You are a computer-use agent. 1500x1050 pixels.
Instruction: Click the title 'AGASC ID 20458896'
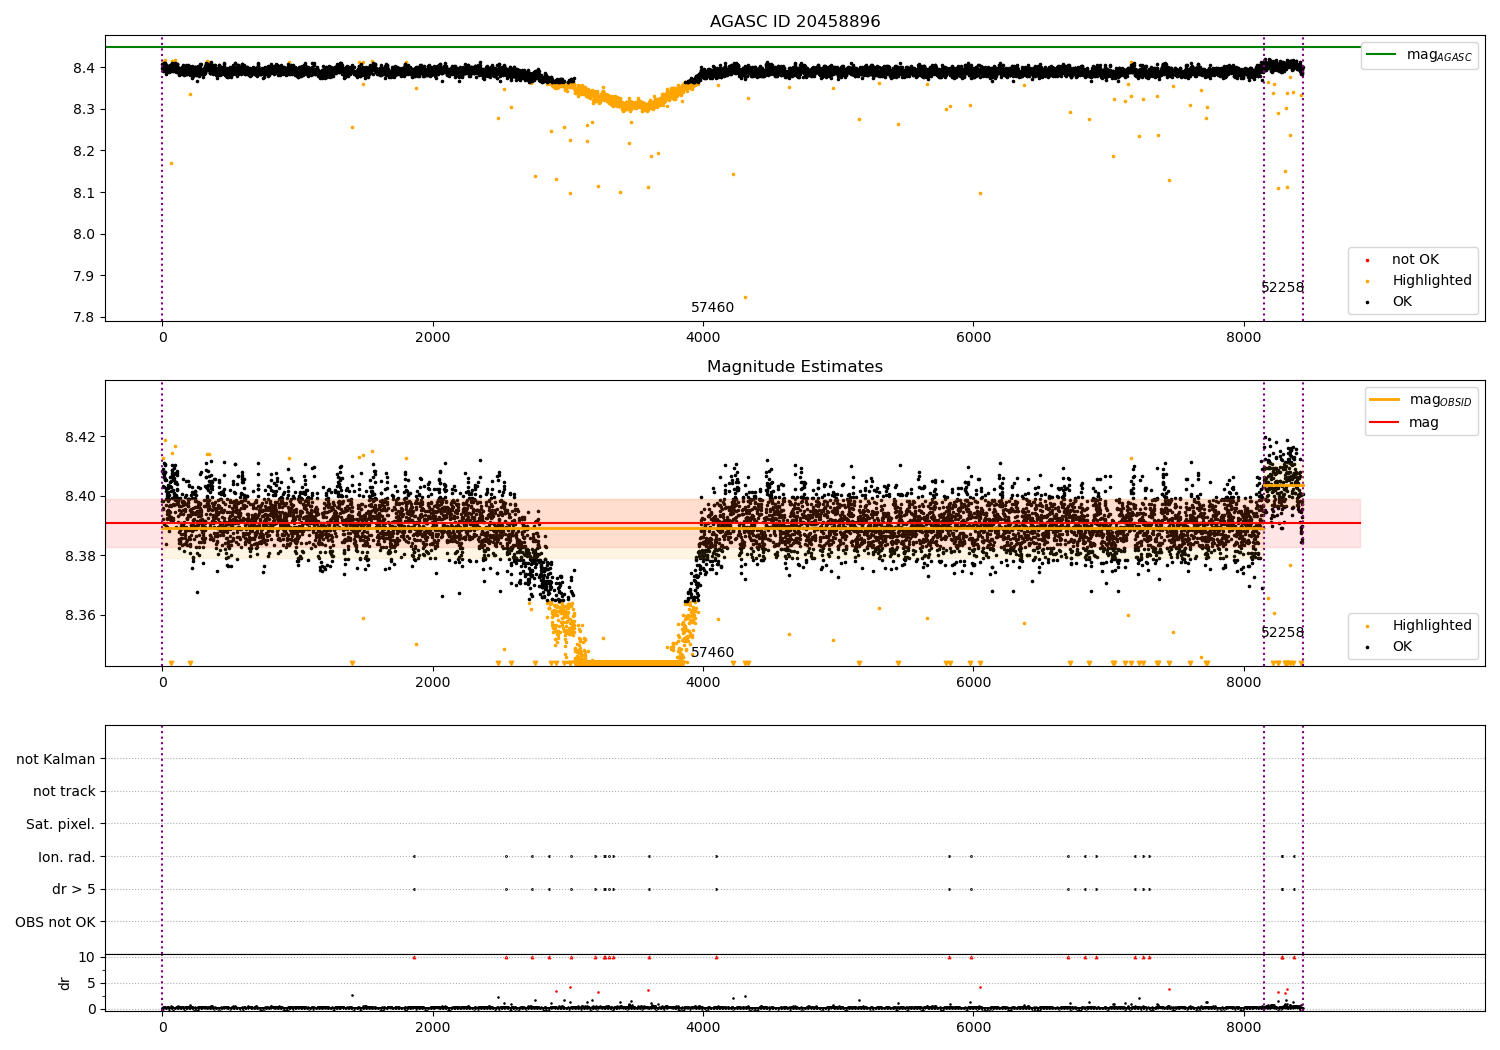pyautogui.click(x=795, y=22)
